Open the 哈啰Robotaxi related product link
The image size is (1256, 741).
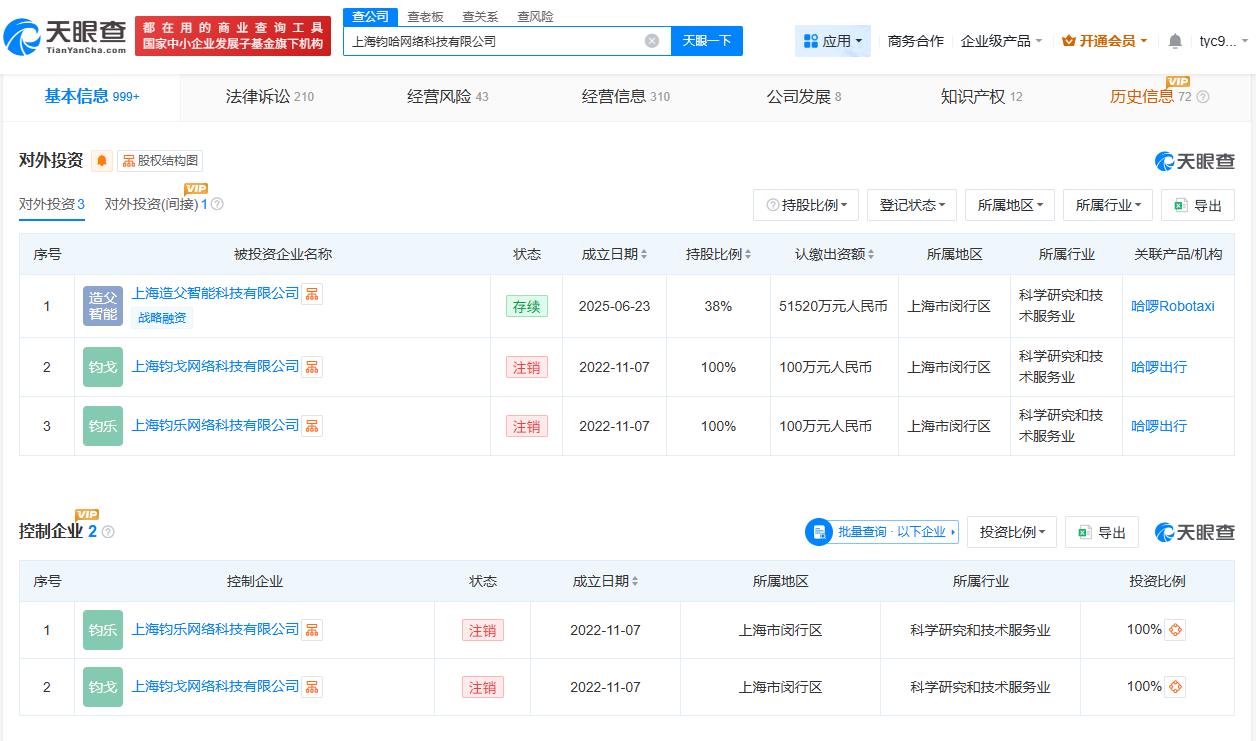point(1172,306)
